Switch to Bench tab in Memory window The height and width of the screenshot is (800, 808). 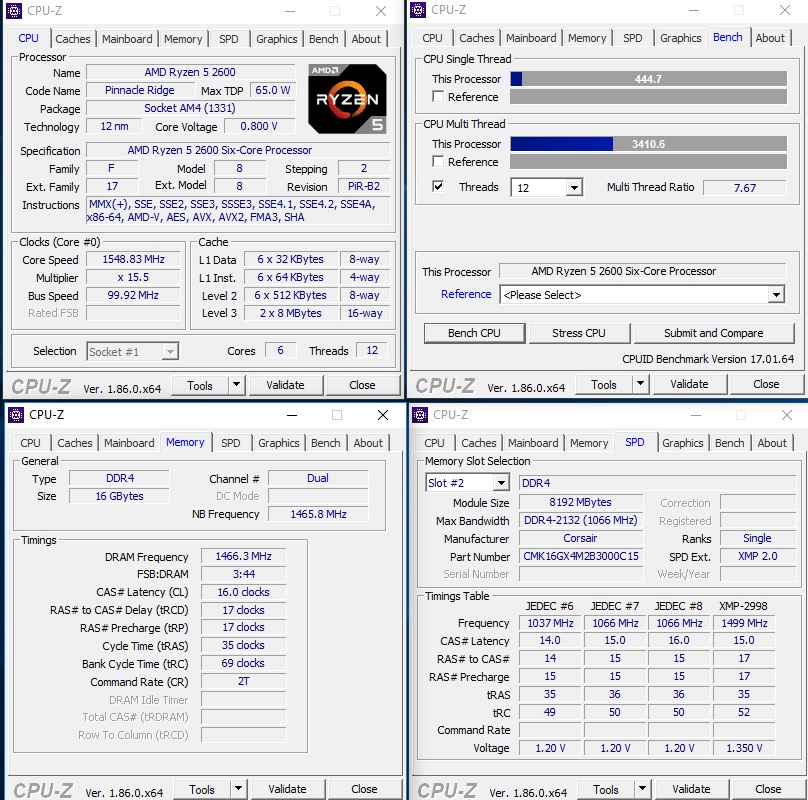[x=326, y=443]
